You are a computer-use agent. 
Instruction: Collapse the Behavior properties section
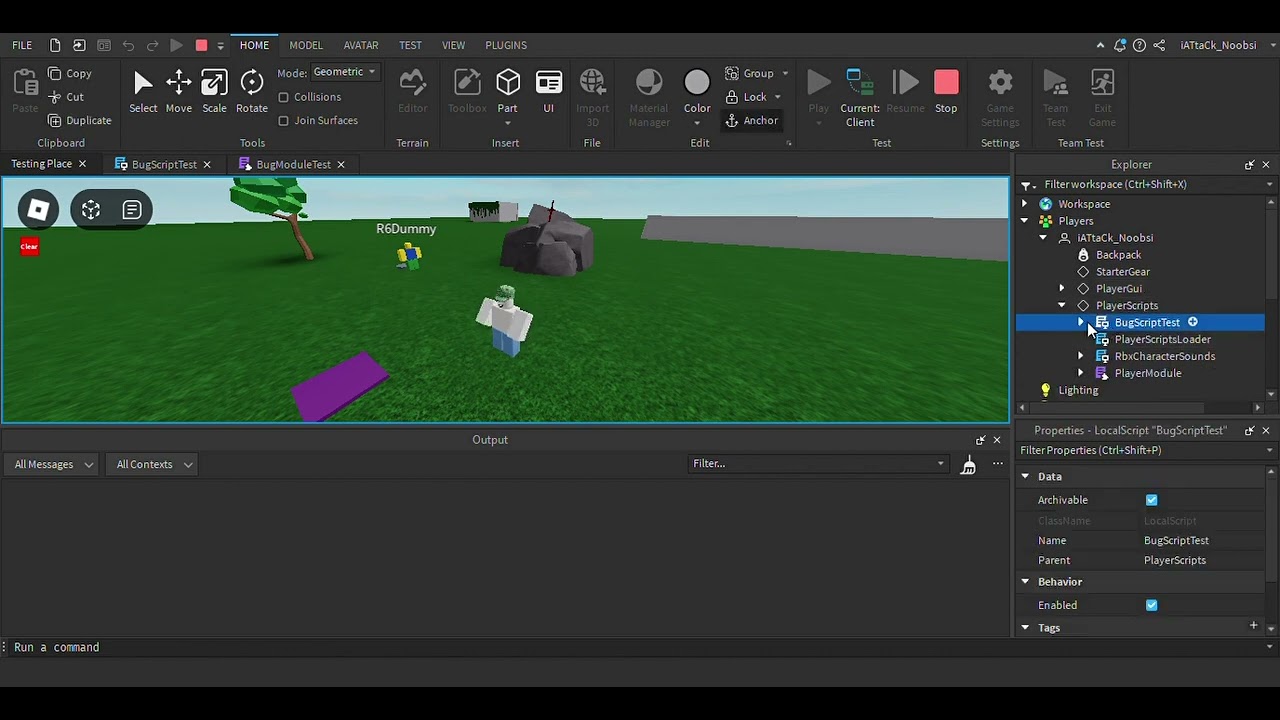tap(1025, 581)
